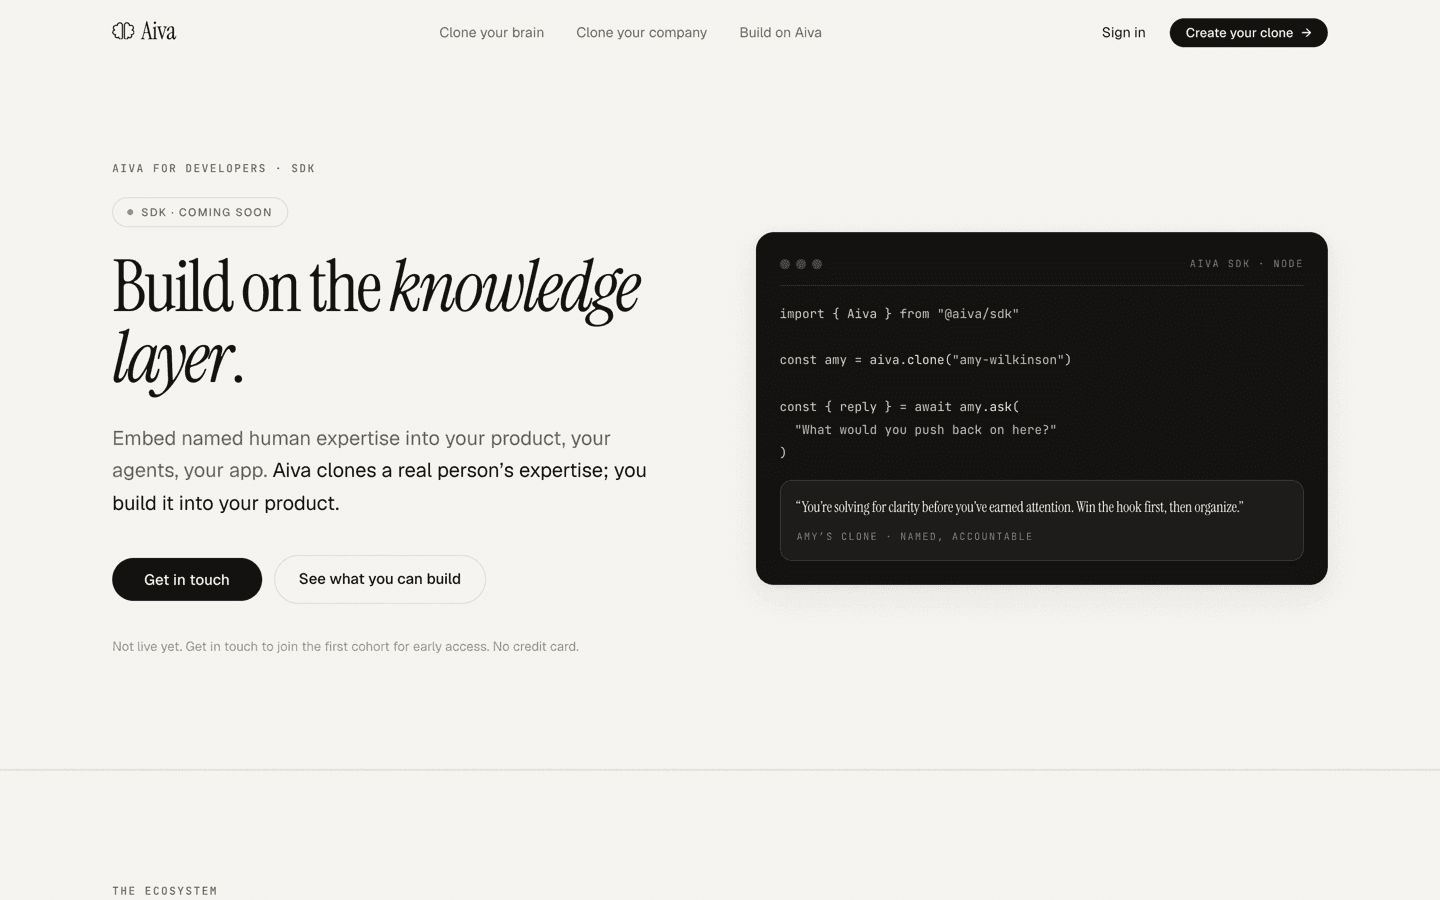This screenshot has width=1440, height=900.
Task: Click the Embed named human expertise paragraph
Action: click(380, 470)
